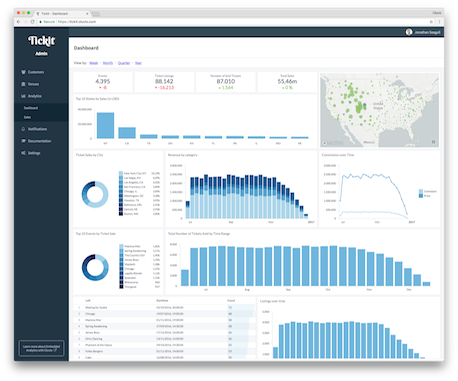
Task: Click the Jonathan user name
Action: pyautogui.click(x=427, y=32)
